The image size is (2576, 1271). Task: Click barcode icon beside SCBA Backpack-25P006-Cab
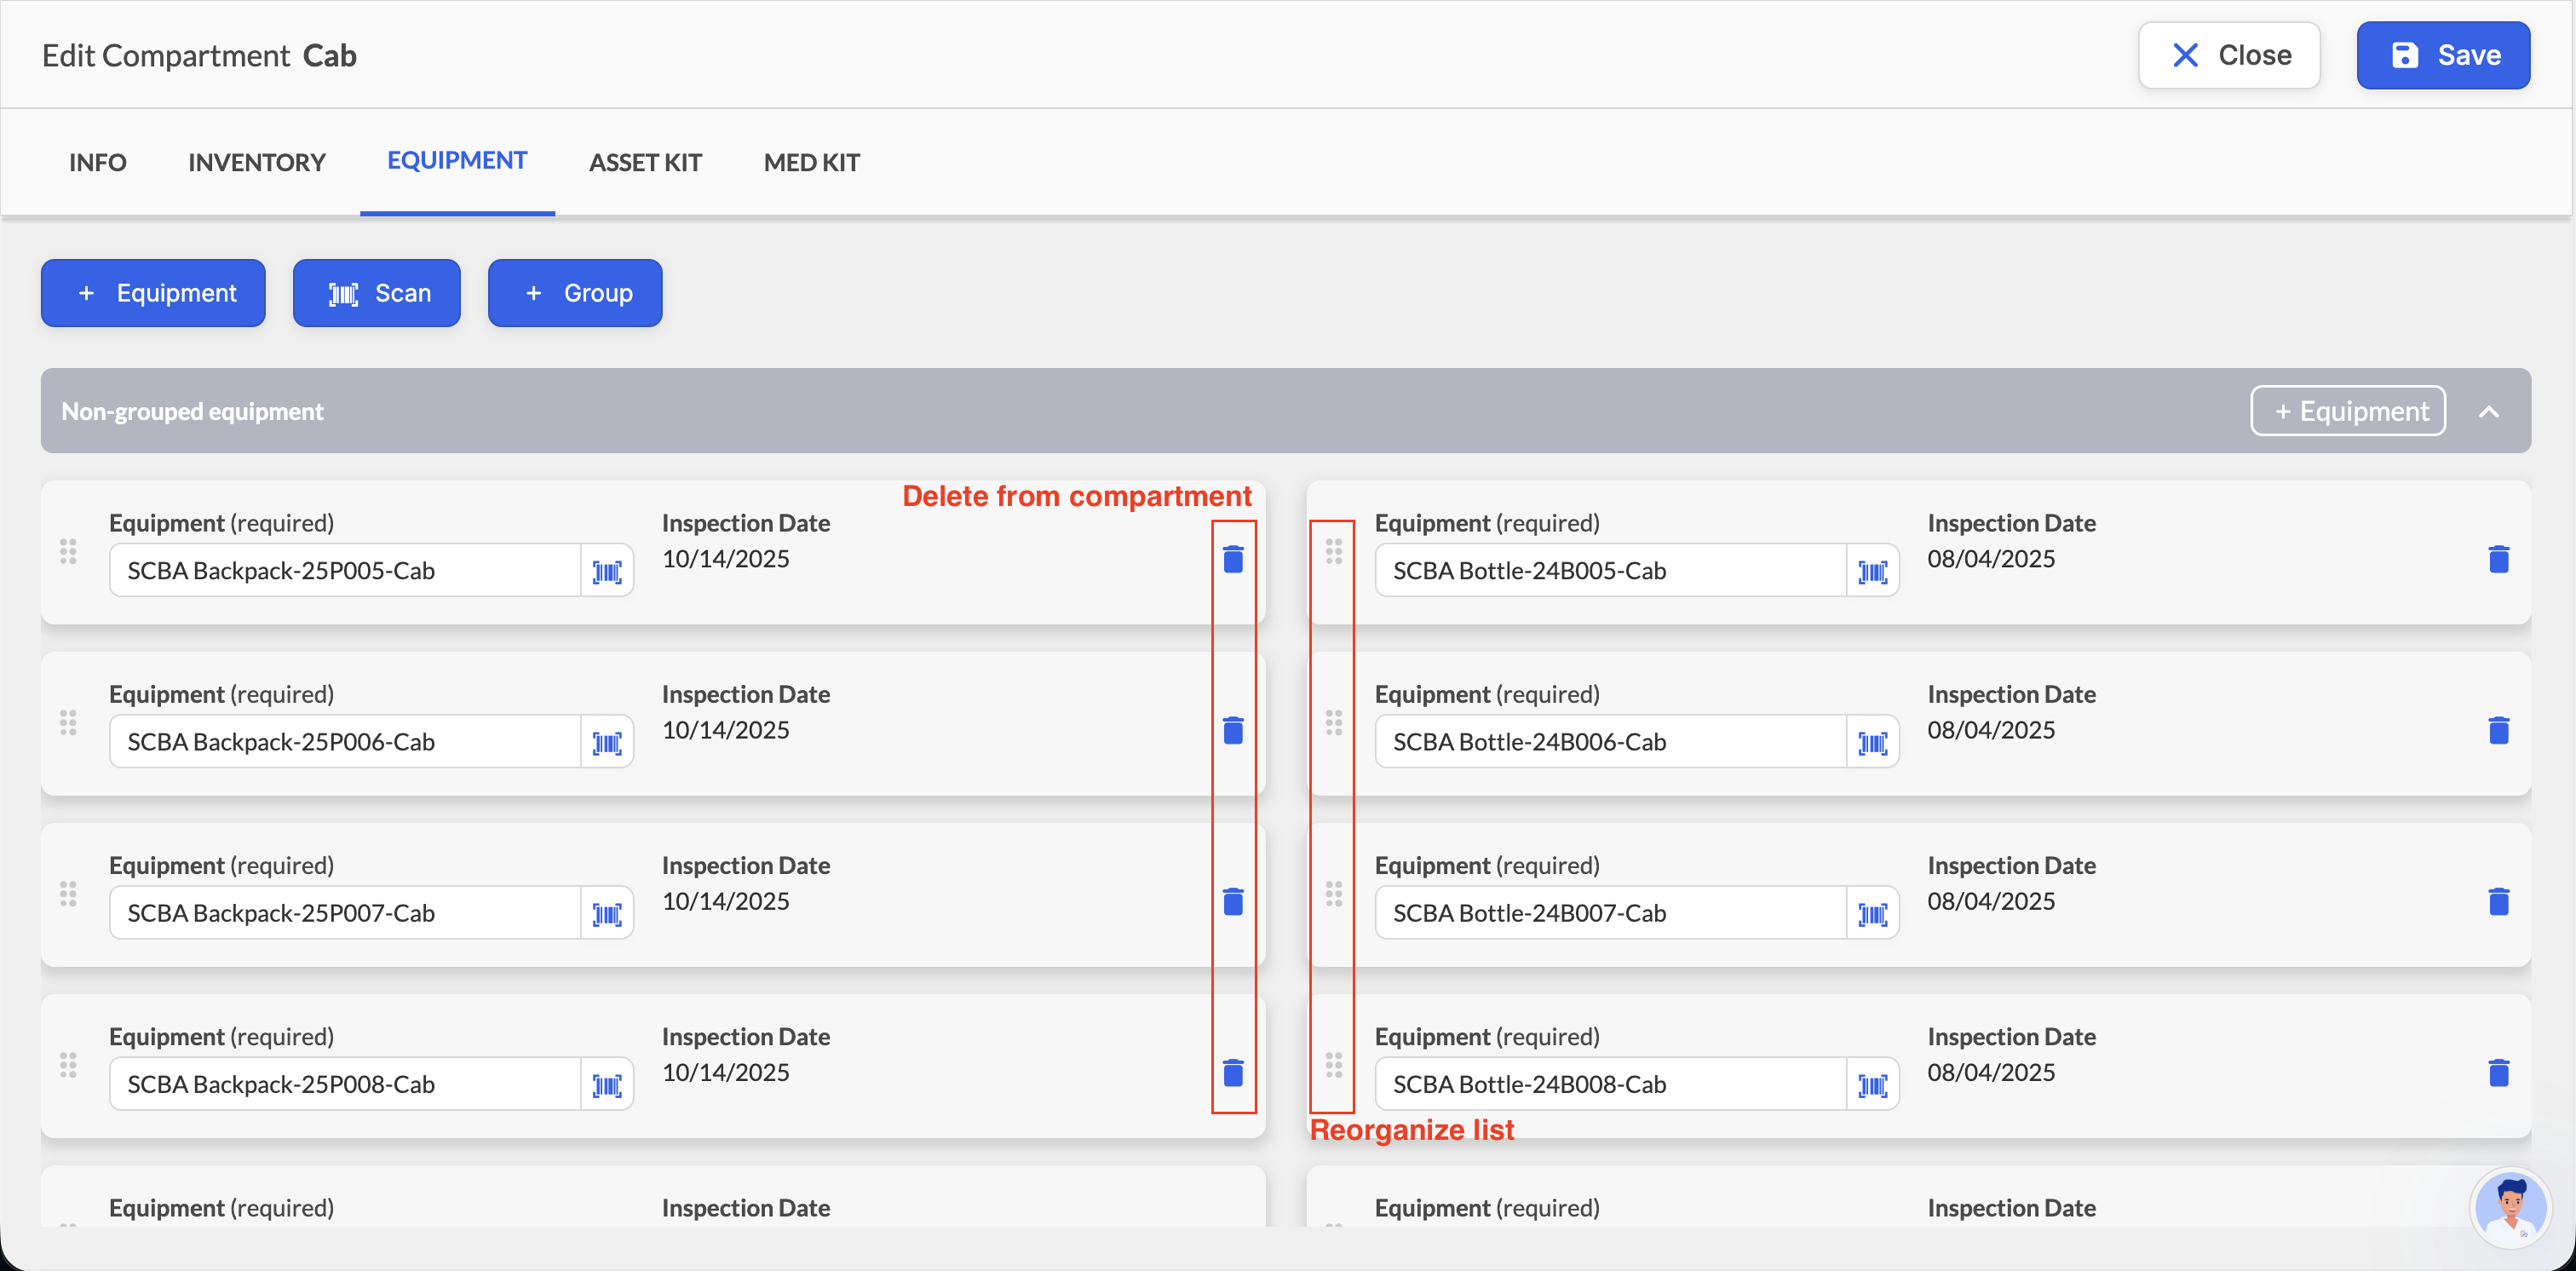(x=607, y=742)
